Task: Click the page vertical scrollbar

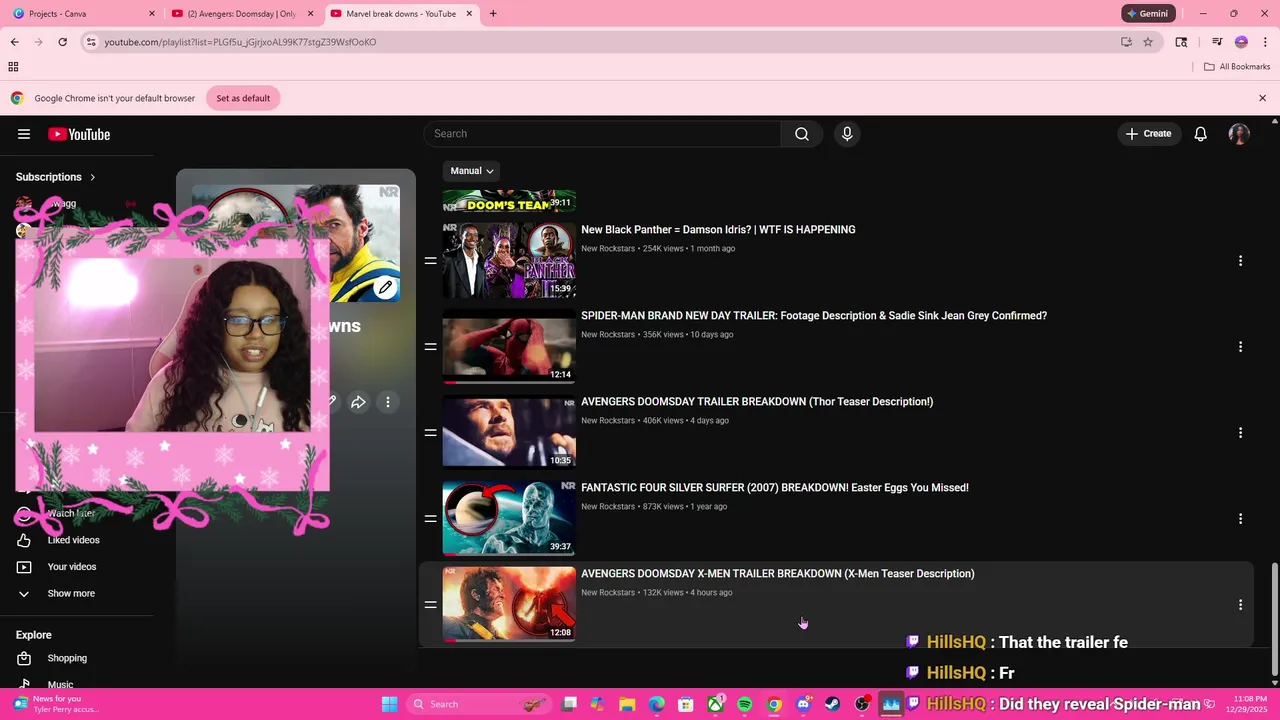Action: tap(1273, 618)
